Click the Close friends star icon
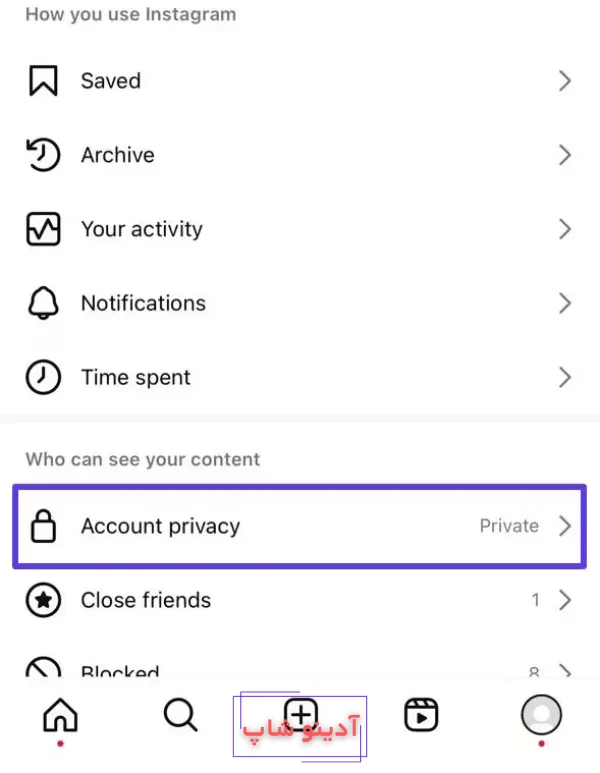 (43, 600)
